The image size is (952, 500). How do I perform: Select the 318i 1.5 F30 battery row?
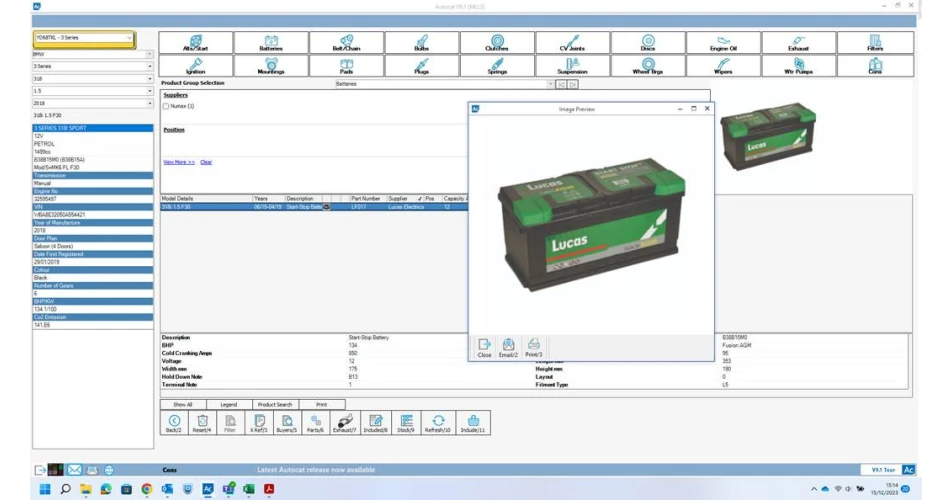point(314,207)
